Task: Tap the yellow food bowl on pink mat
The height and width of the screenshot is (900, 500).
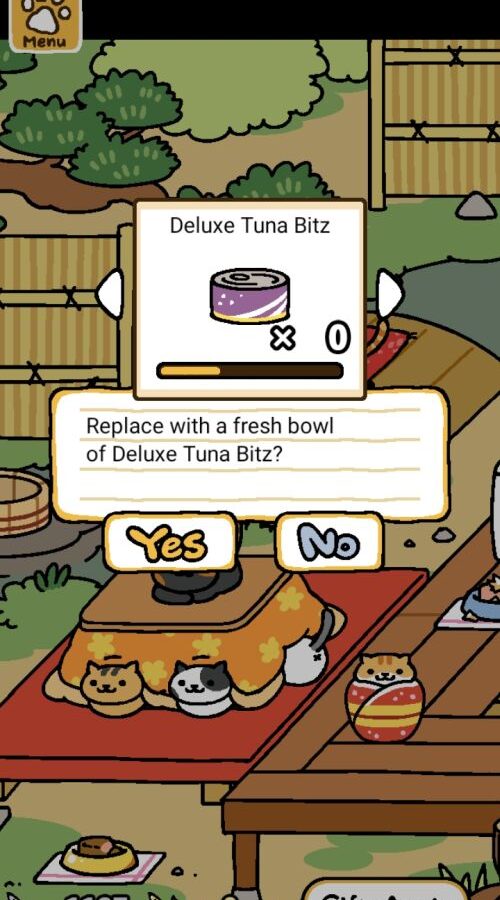Action: click(x=99, y=858)
